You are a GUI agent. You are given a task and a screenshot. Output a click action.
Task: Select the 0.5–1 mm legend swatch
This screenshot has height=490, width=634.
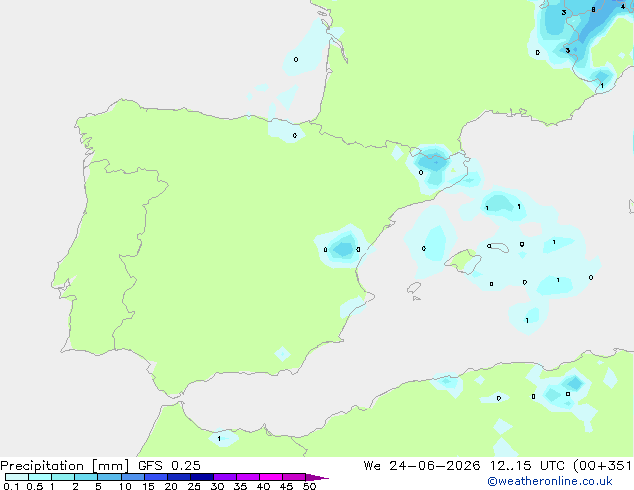40,477
